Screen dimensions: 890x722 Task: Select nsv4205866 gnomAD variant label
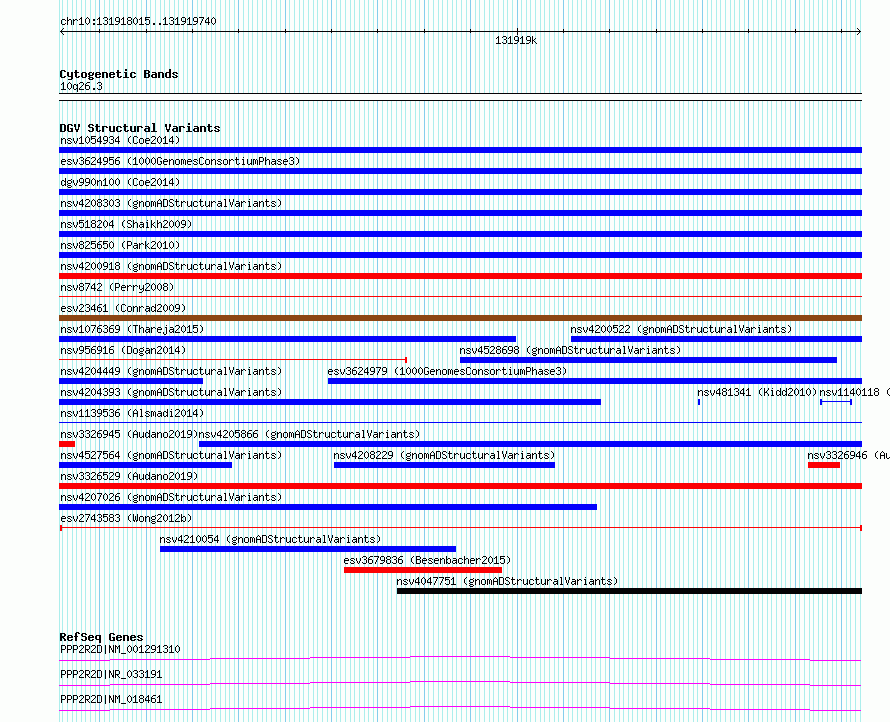(x=309, y=434)
